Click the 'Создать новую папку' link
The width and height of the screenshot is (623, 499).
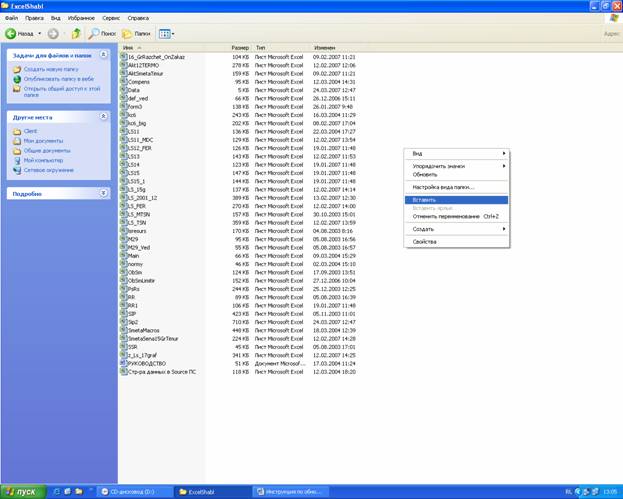(x=50, y=69)
